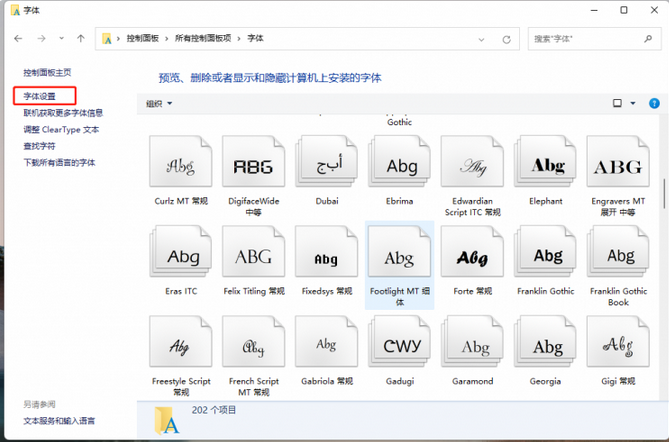Select the Gigi font icon
669x442 pixels.
click(x=618, y=341)
